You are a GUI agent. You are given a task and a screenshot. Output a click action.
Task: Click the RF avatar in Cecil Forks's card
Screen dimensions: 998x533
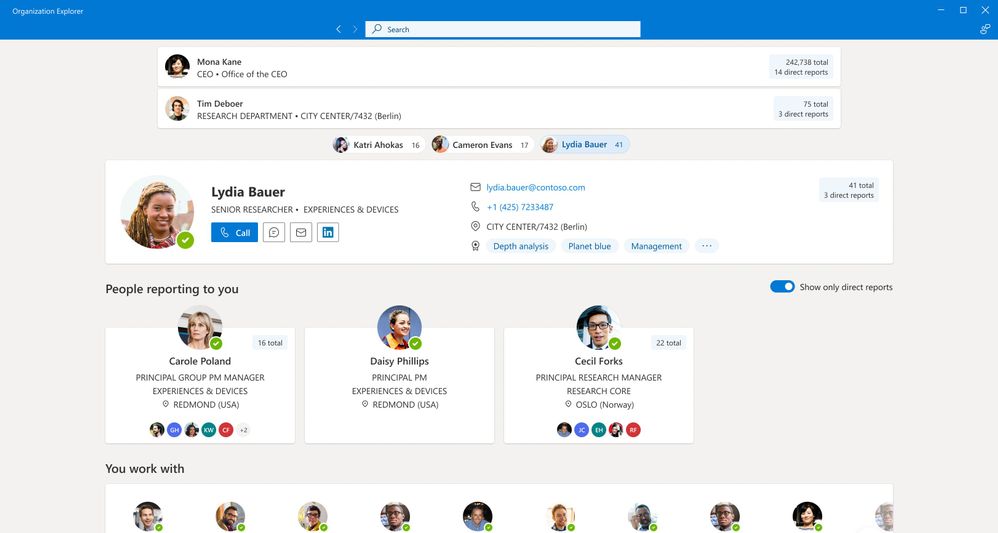tap(633, 430)
